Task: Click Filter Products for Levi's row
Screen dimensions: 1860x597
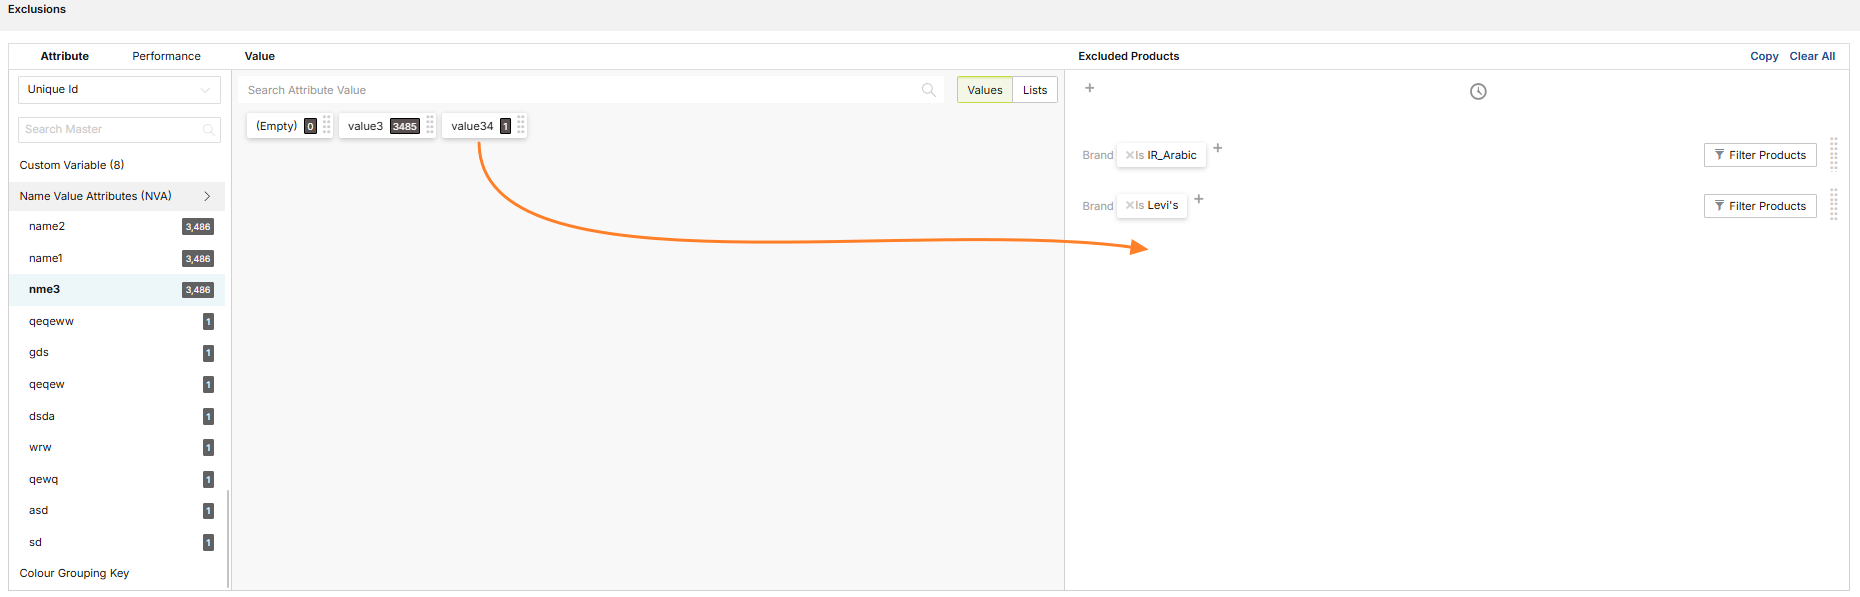Action: point(1759,206)
